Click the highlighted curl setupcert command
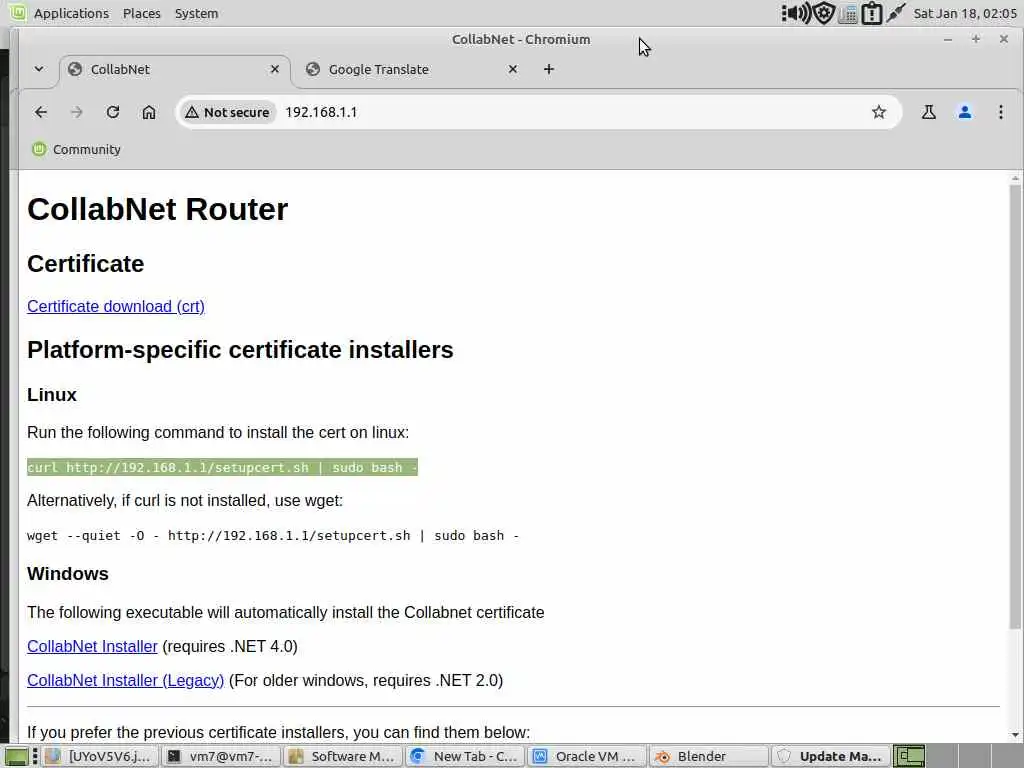 pyautogui.click(x=222, y=468)
